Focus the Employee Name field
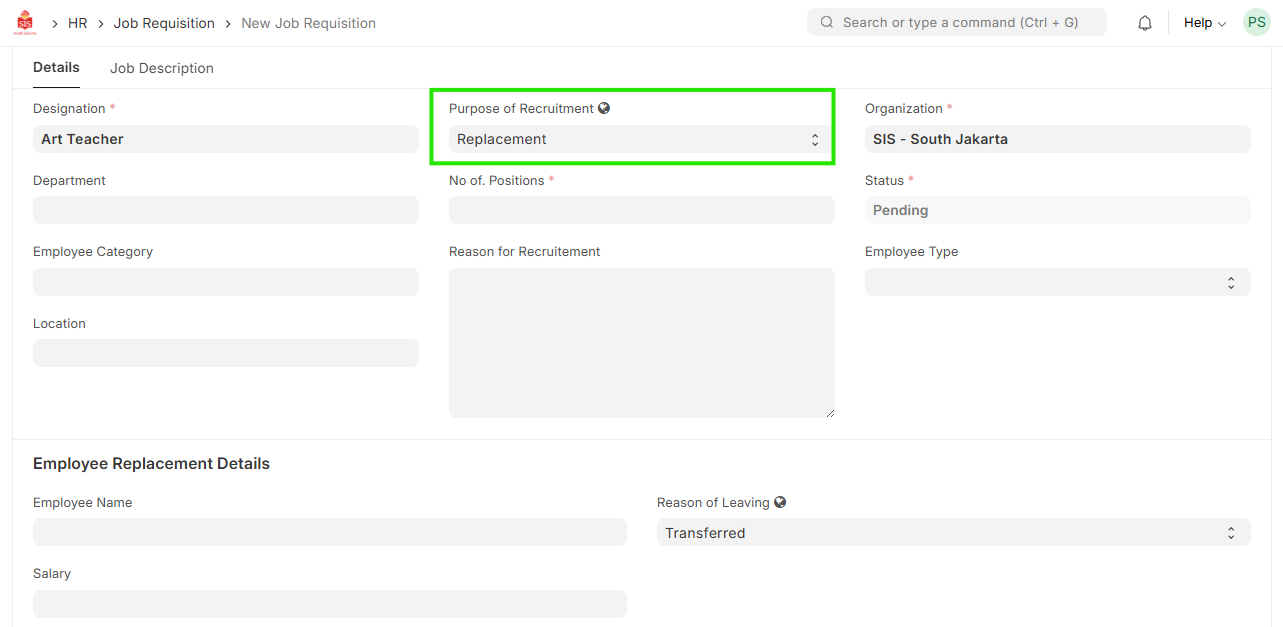Screen dimensions: 1283x627 click(x=329, y=532)
